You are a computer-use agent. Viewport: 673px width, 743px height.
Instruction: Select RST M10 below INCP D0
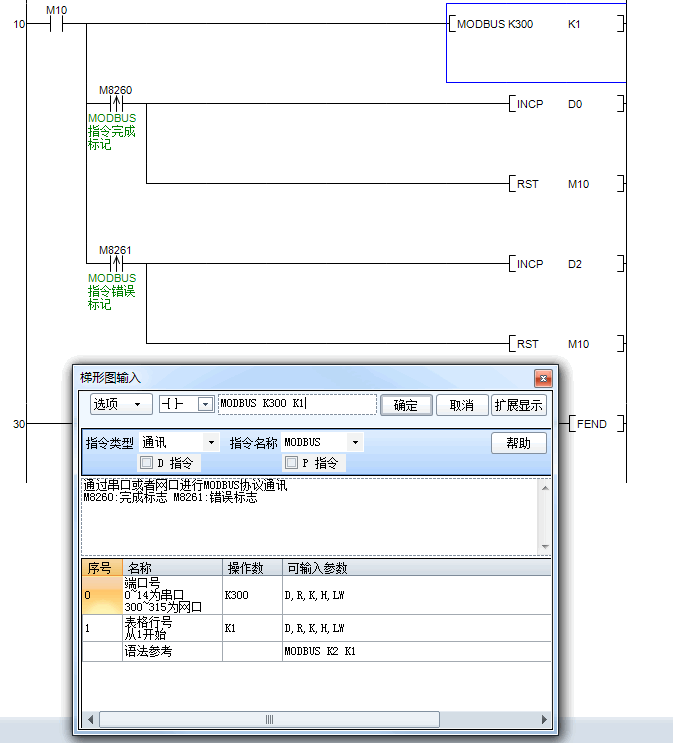566,184
